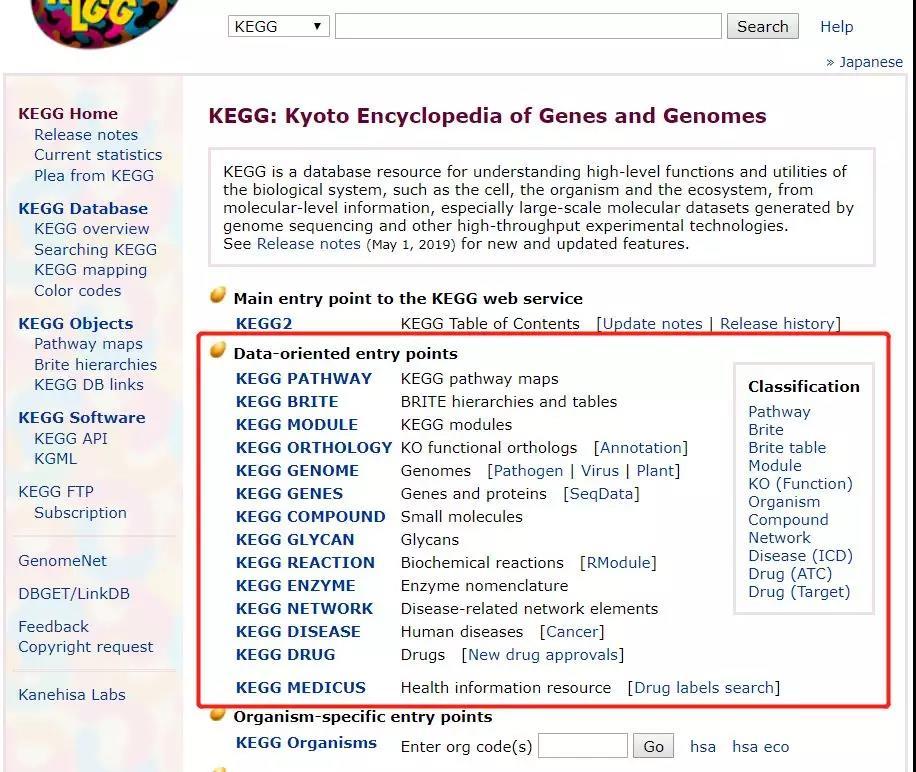Screen dimensions: 916x772
Task: Open the Pathogen genomes link
Action: pos(529,471)
